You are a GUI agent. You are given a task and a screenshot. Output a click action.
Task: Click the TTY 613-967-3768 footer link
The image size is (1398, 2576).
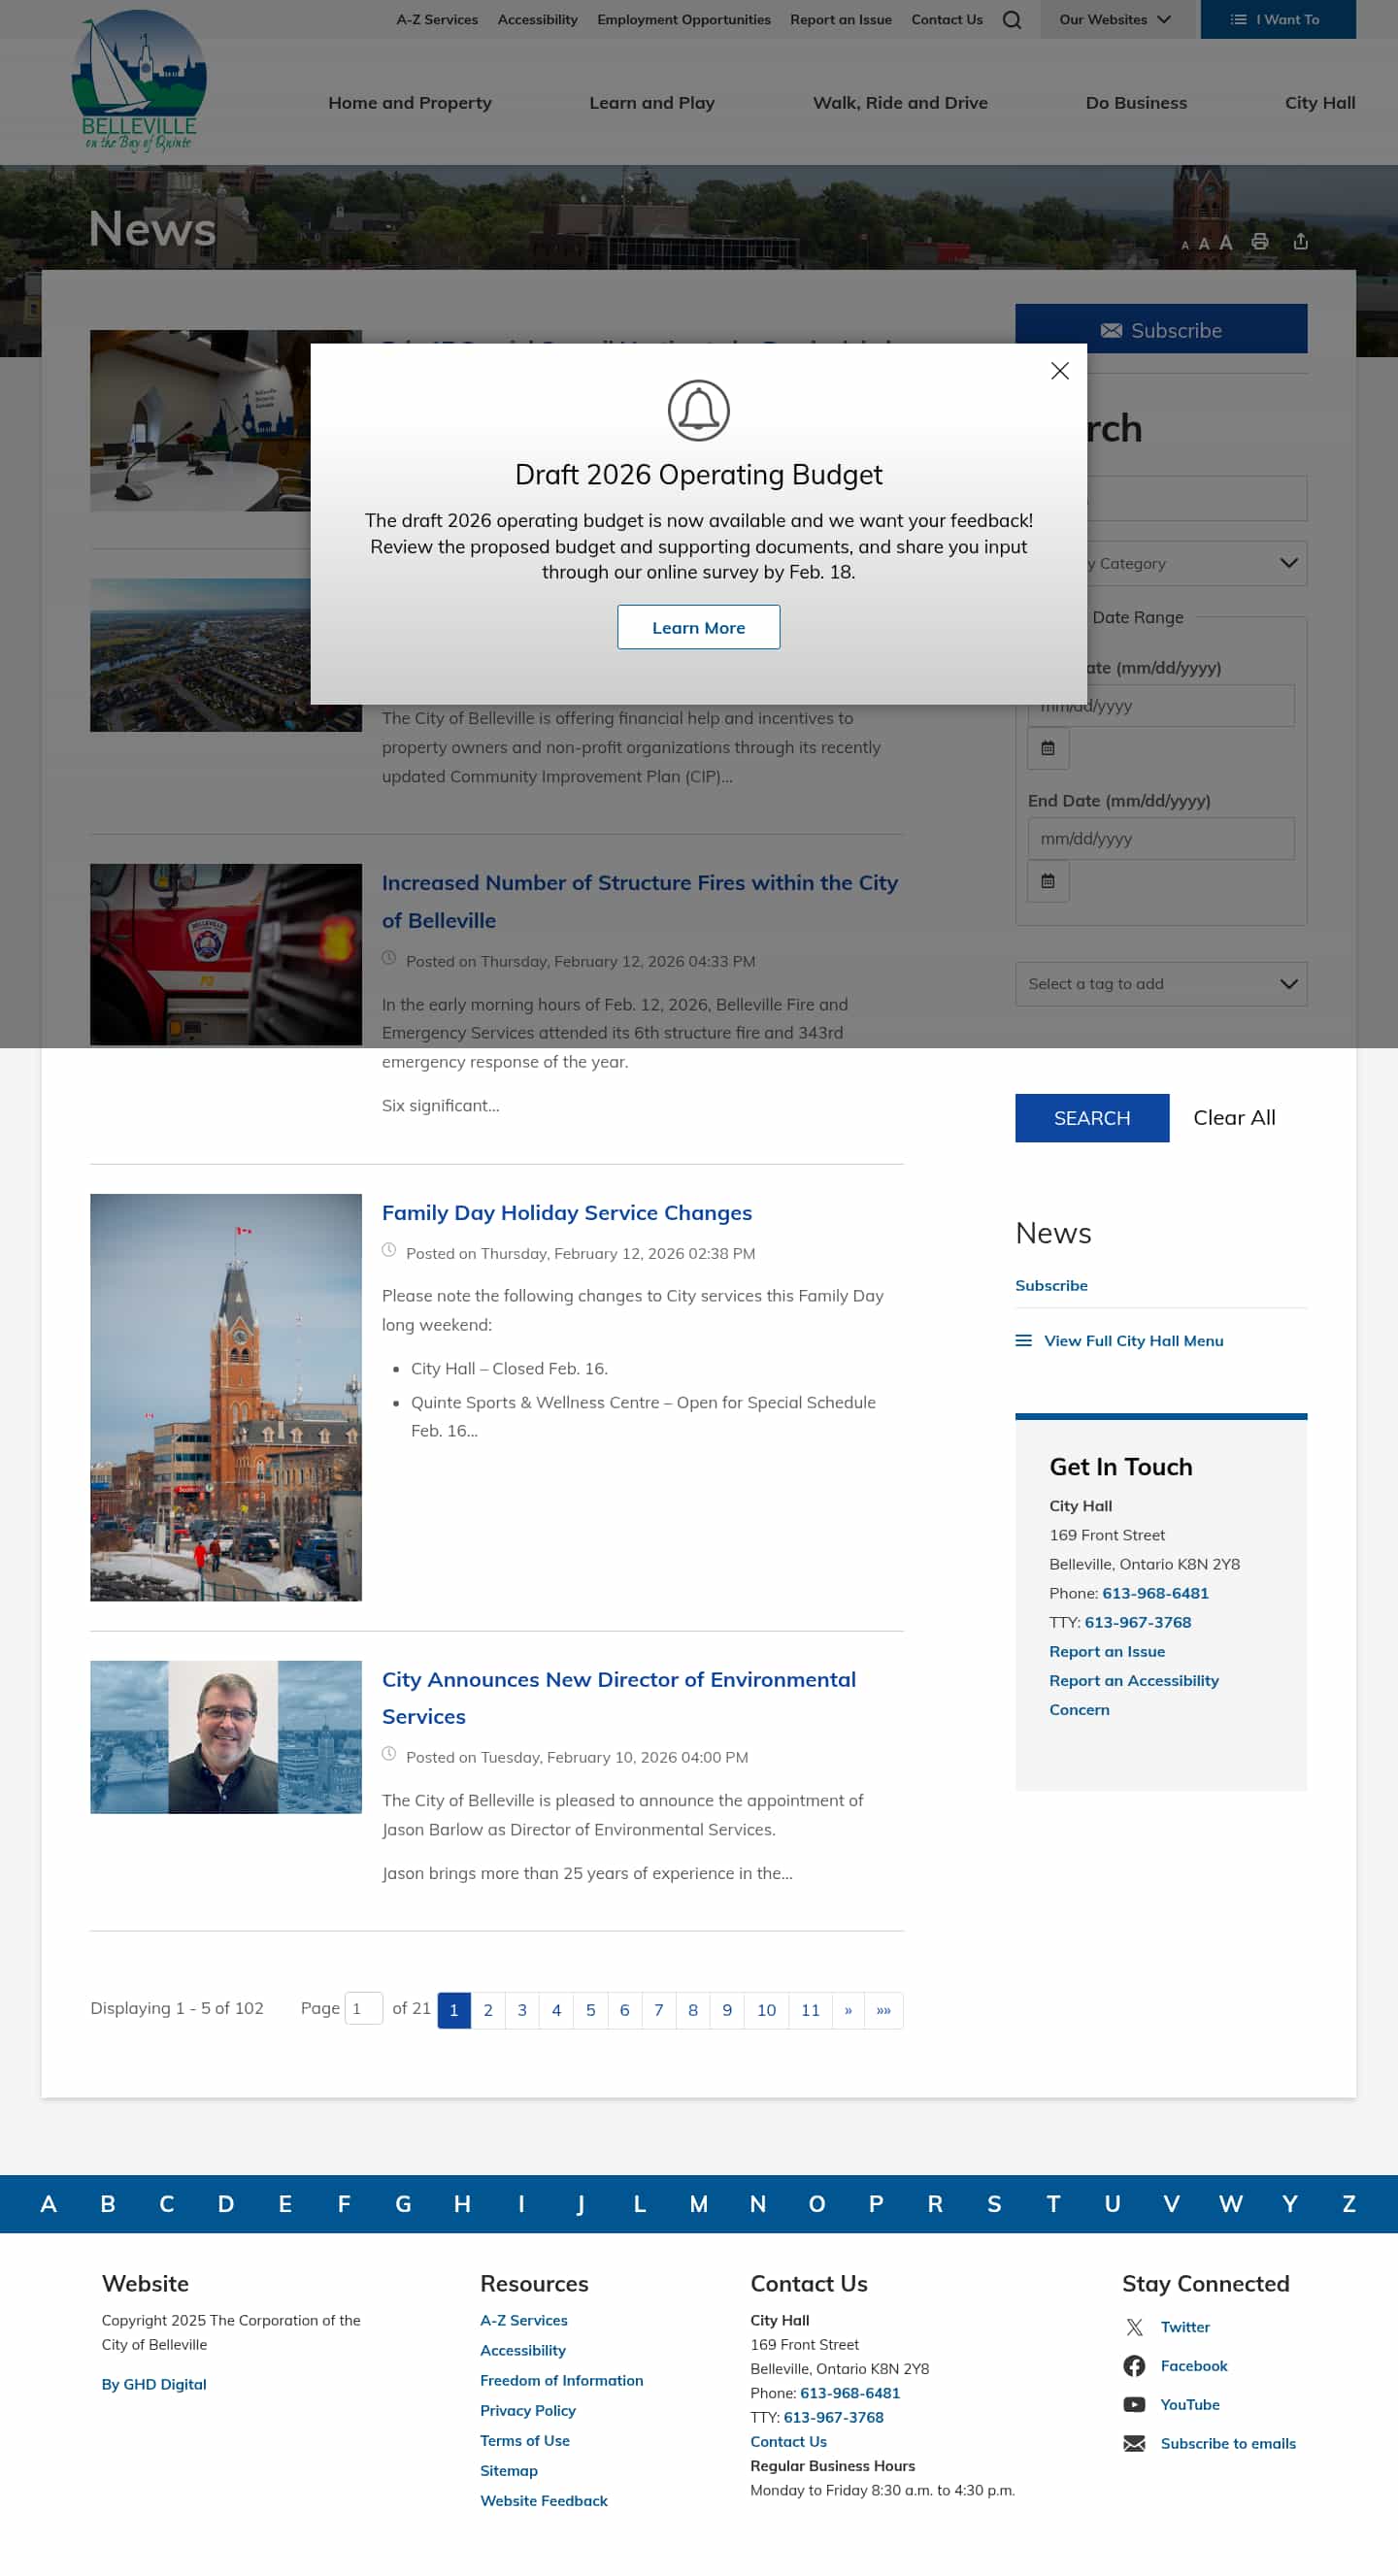pos(834,2417)
